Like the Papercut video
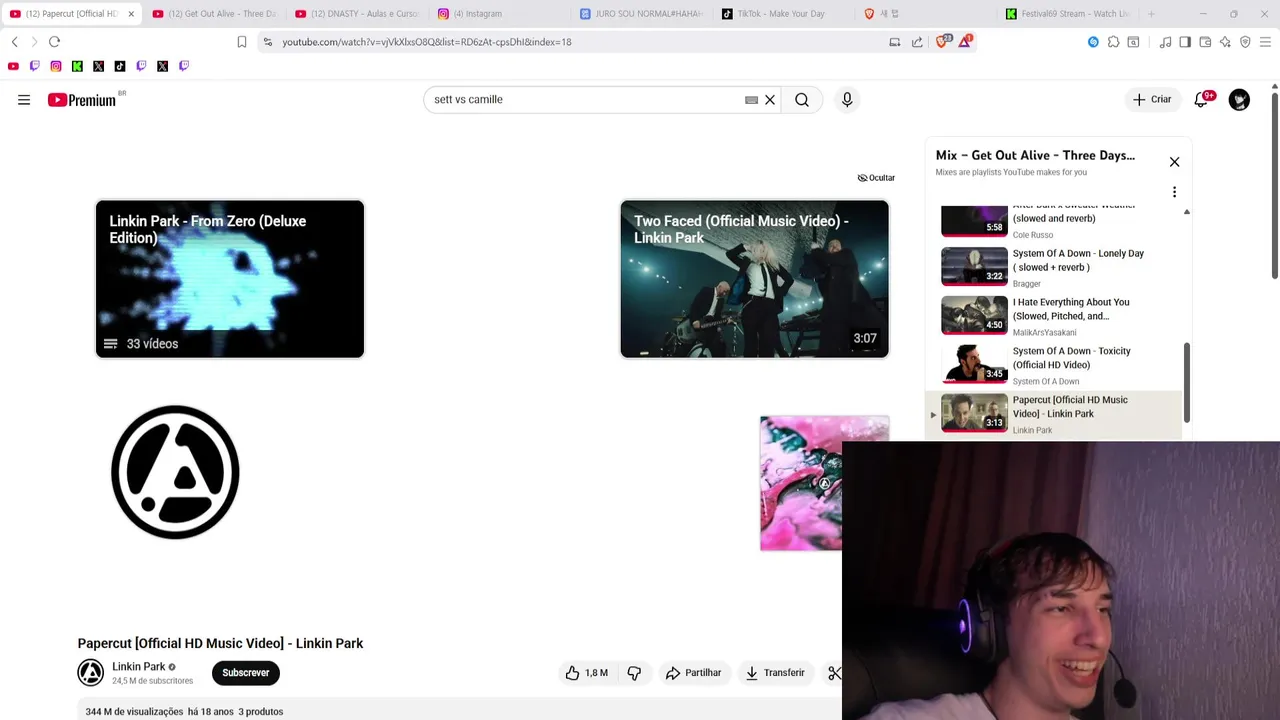This screenshot has height=720, width=1280. [586, 673]
